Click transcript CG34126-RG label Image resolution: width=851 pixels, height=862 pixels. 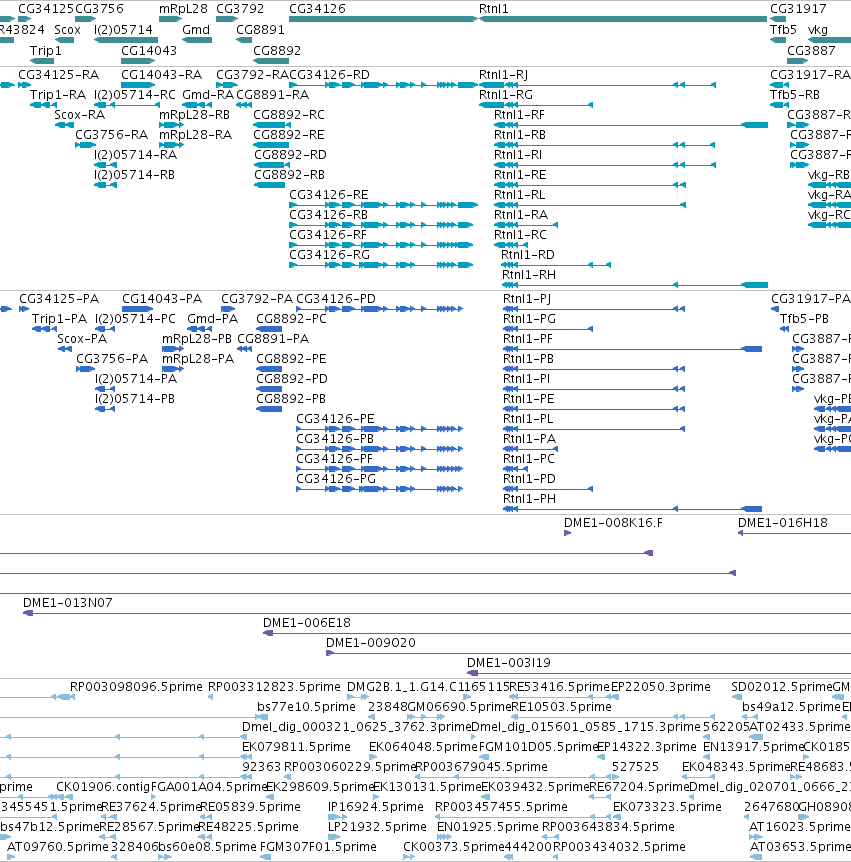click(329, 255)
